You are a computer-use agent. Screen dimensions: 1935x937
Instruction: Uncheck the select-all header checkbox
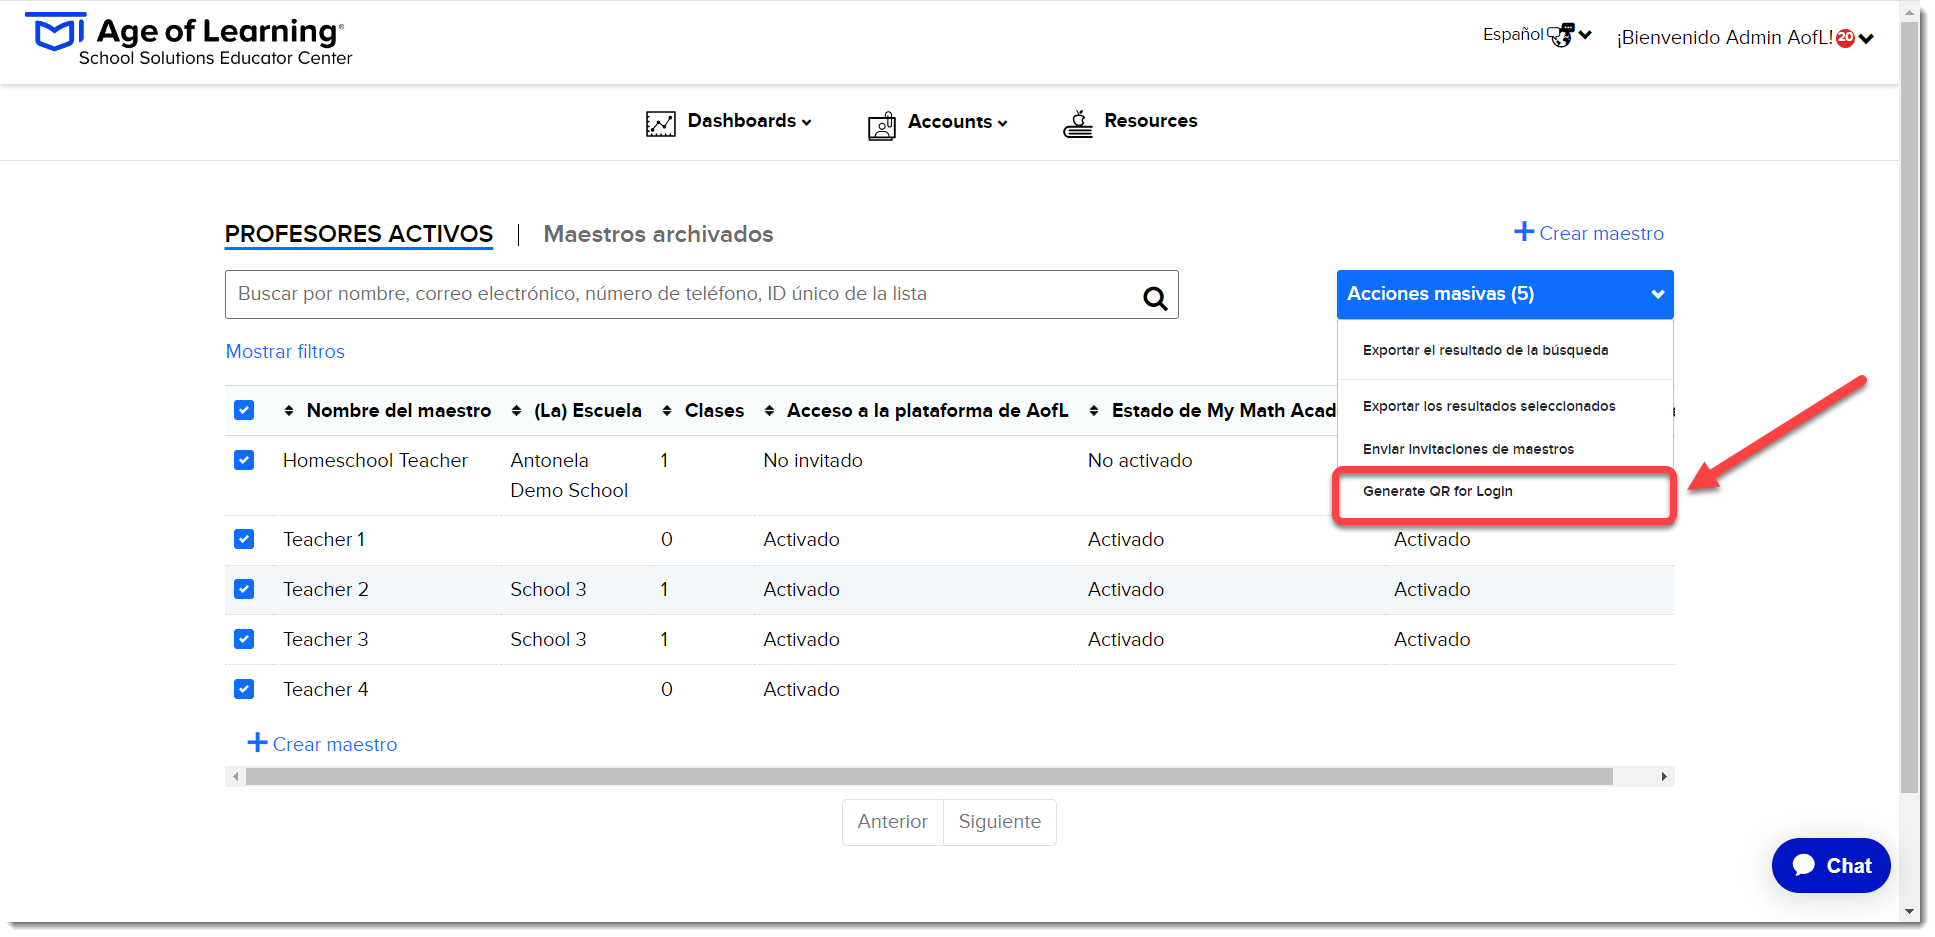[x=244, y=410]
